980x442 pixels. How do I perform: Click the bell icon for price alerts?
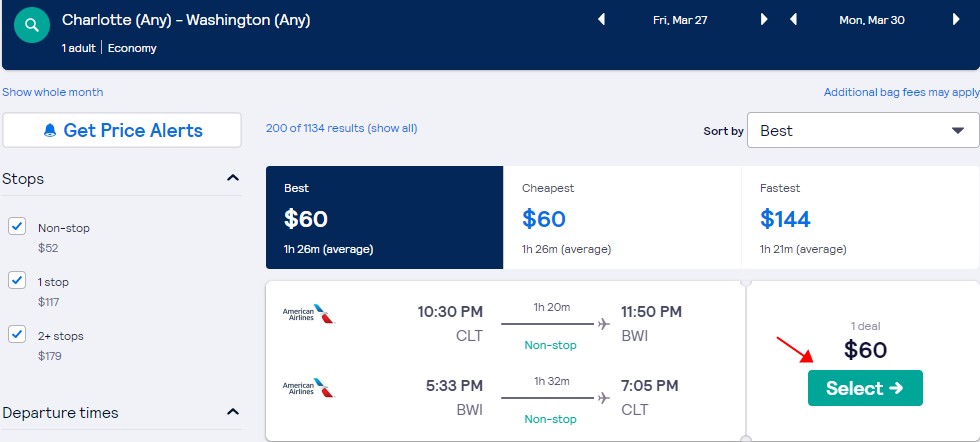pyautogui.click(x=50, y=131)
